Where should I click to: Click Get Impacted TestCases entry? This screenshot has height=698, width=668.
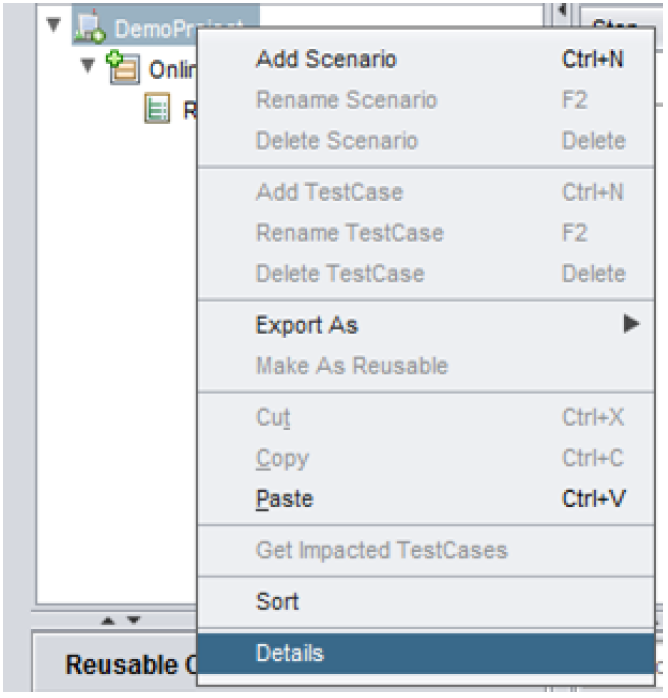(381, 549)
